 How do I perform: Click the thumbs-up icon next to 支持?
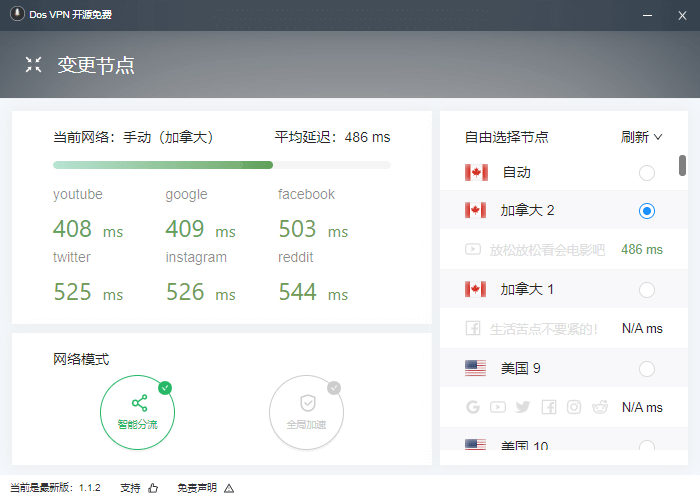point(153,488)
